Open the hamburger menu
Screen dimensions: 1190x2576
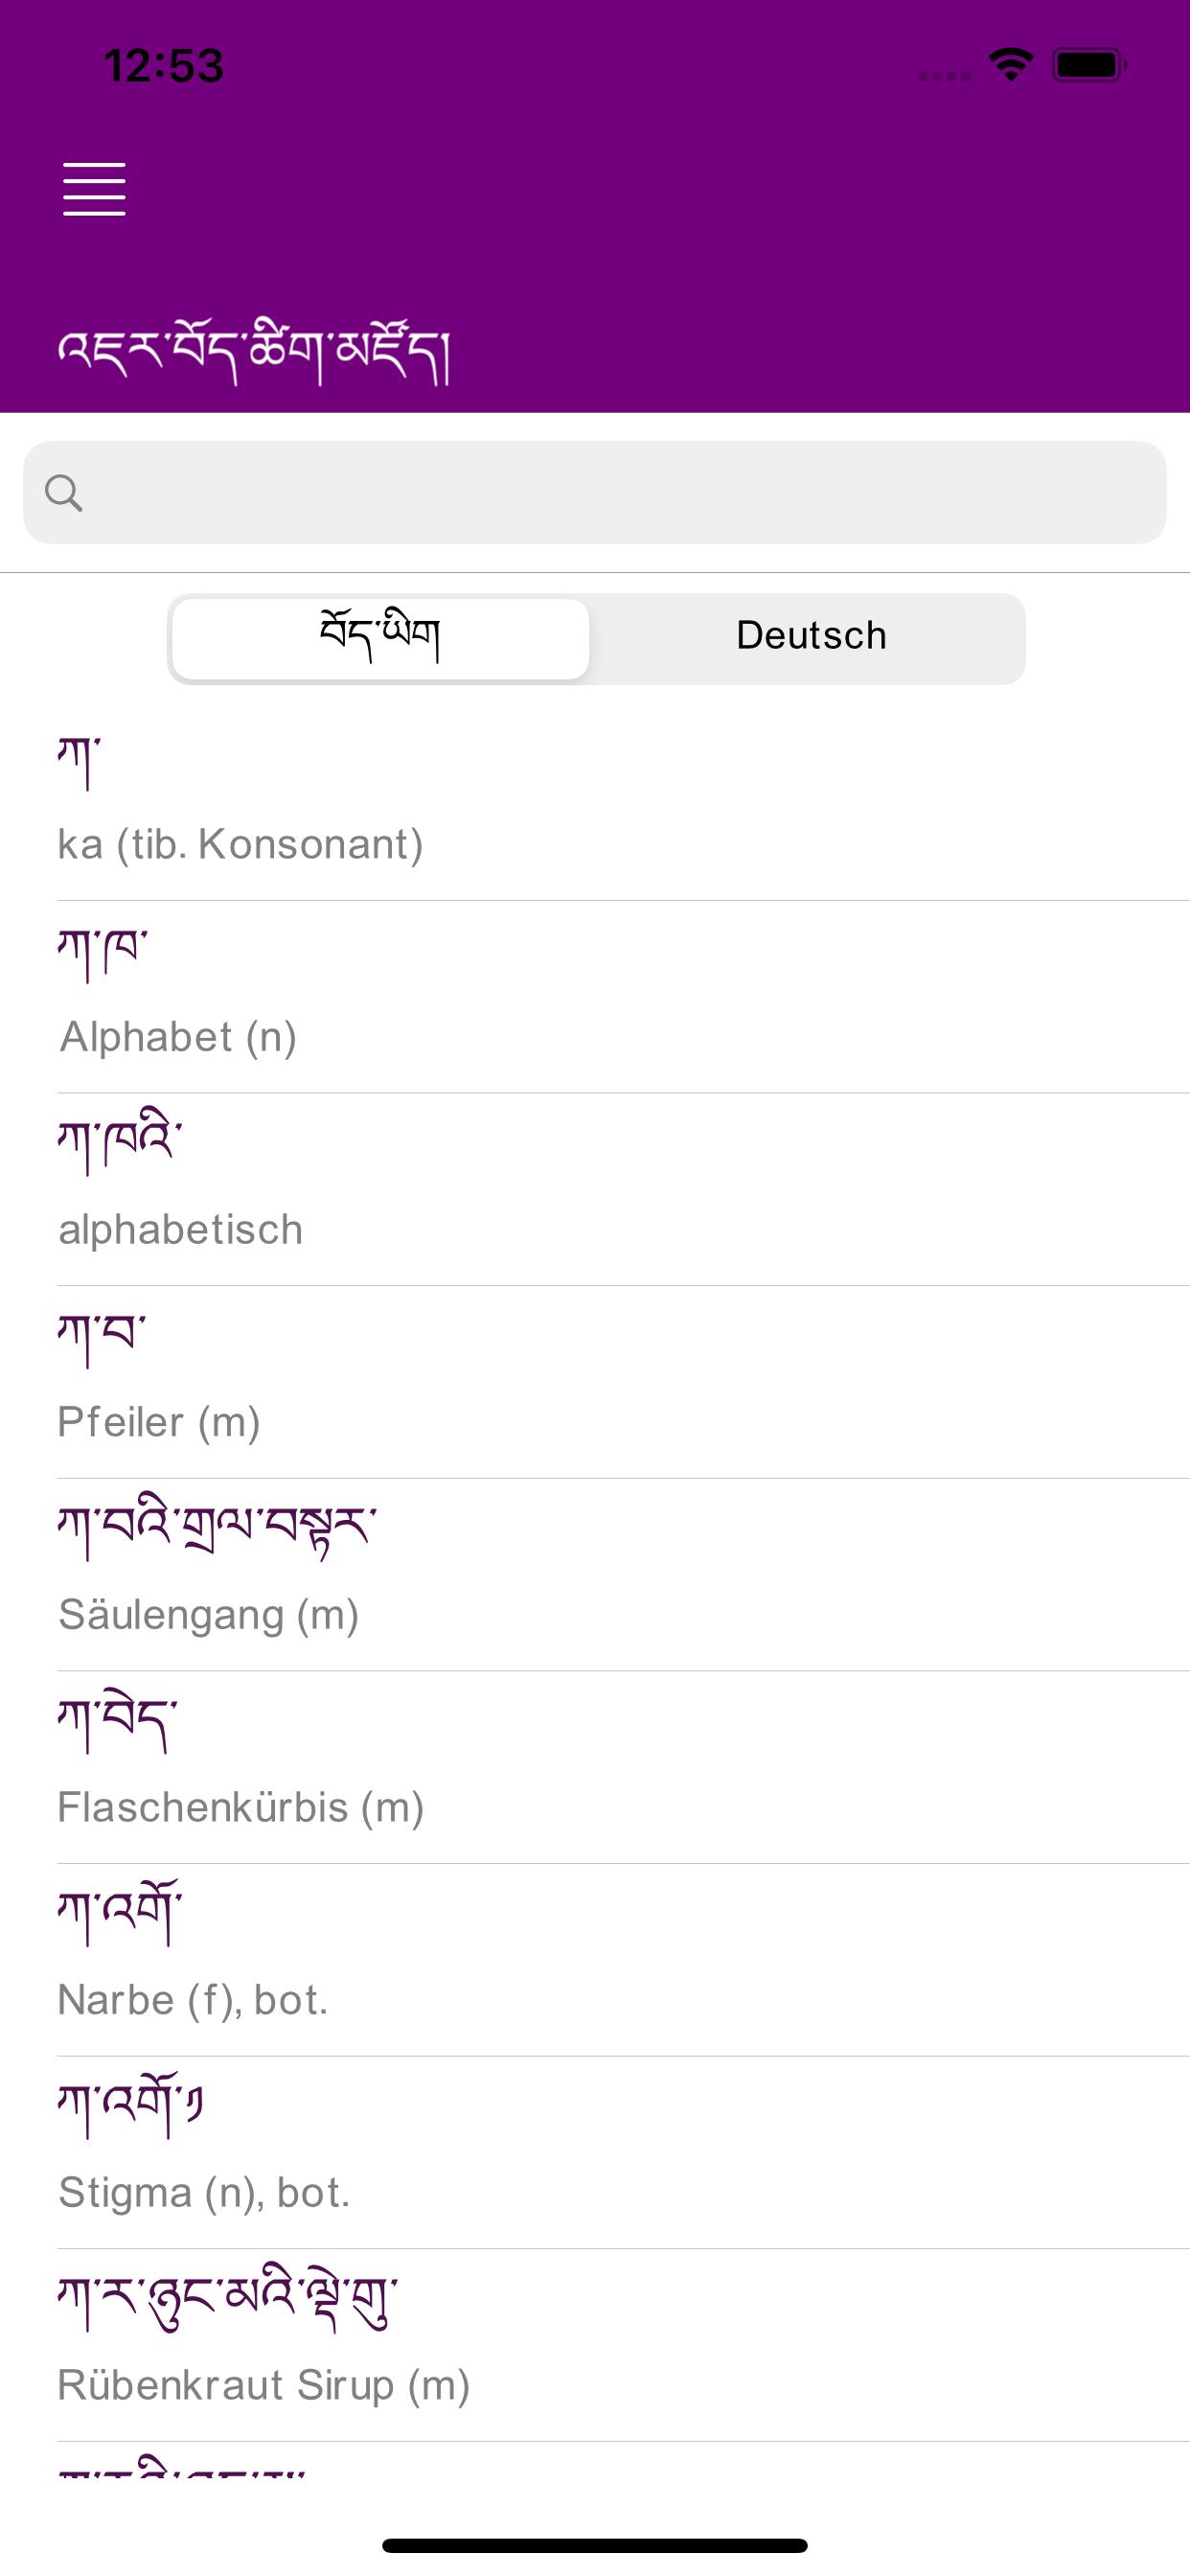94,188
